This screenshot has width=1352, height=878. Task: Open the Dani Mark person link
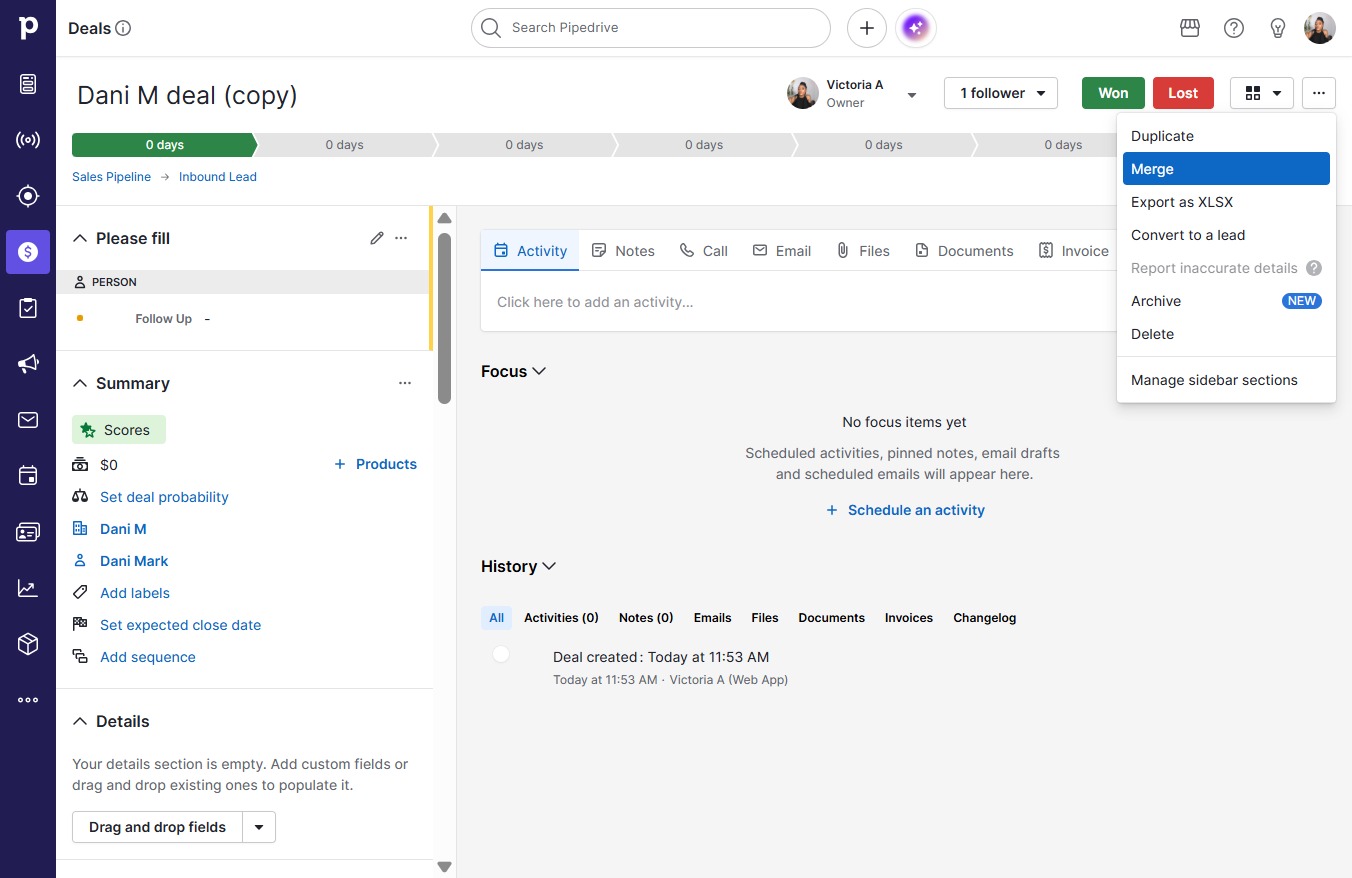coord(134,561)
